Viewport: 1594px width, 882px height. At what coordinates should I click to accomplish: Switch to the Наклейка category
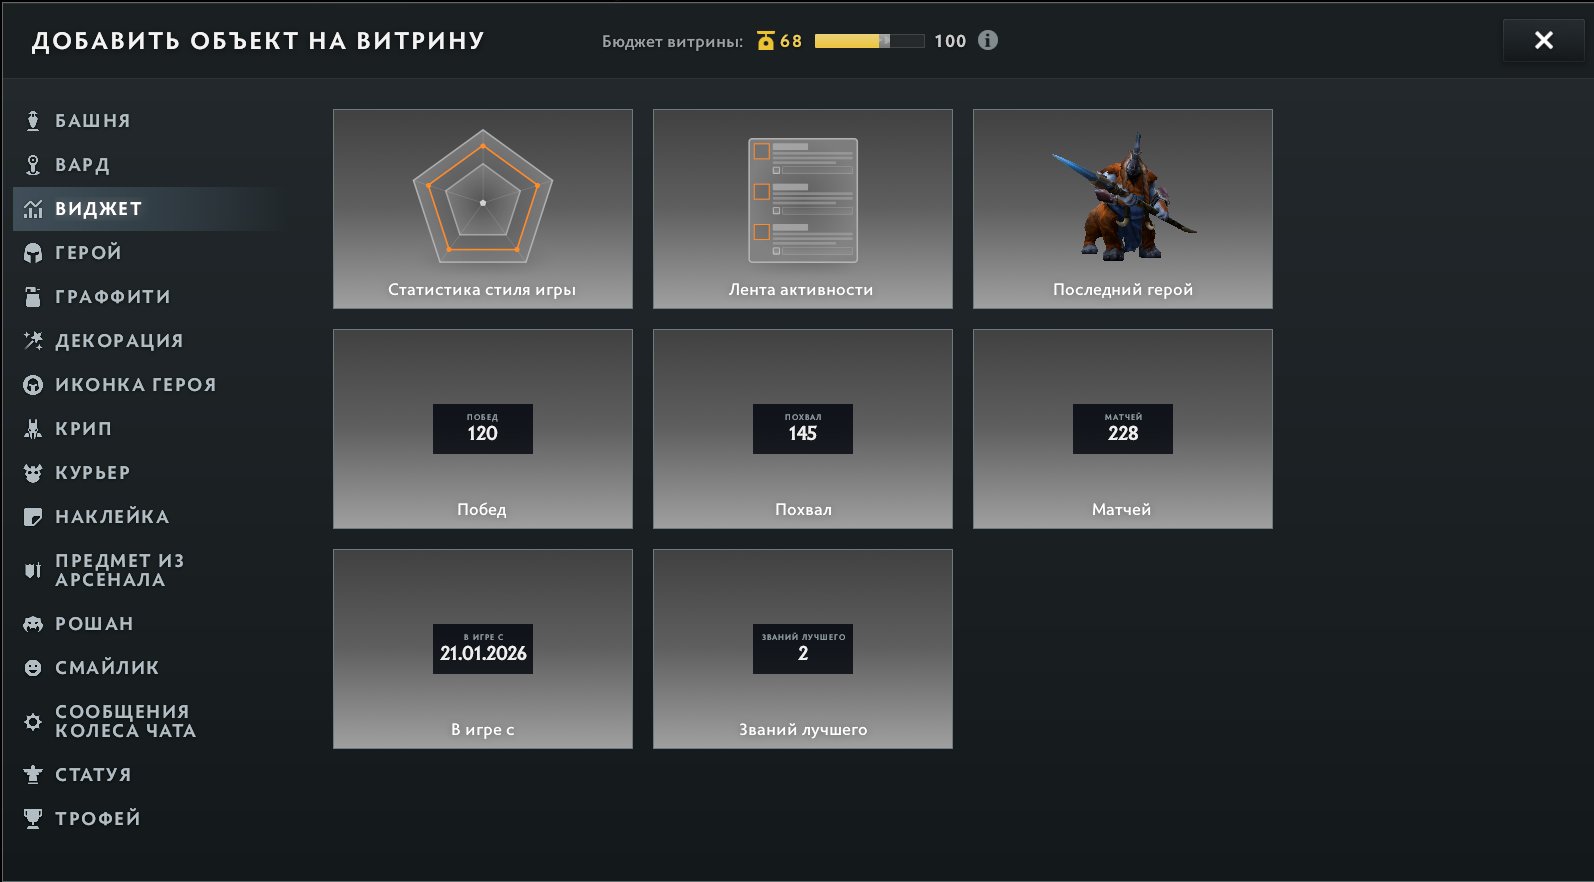tap(112, 517)
